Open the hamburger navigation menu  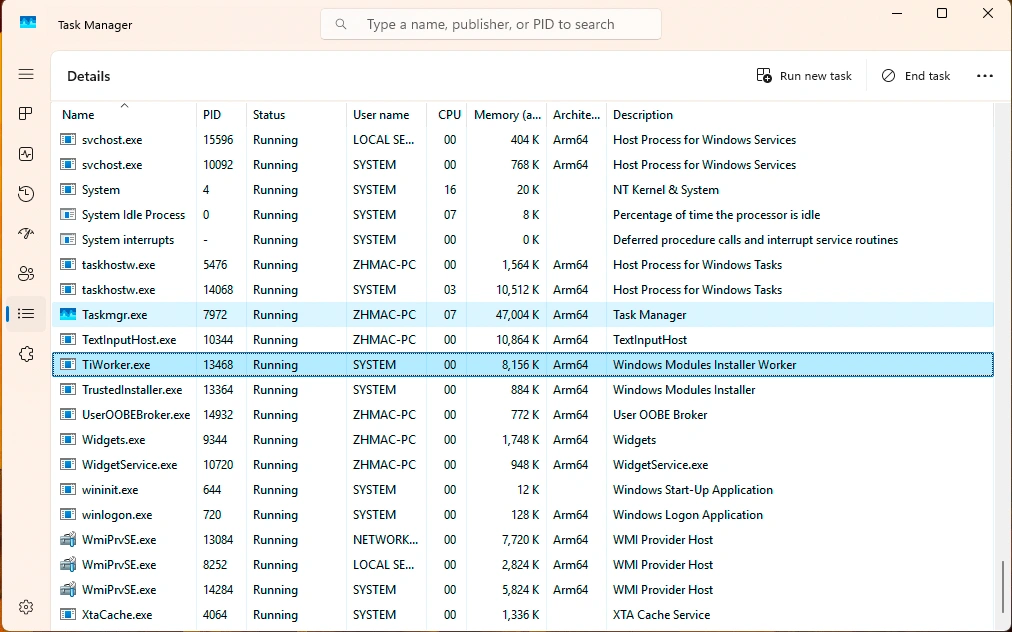click(x=26, y=74)
